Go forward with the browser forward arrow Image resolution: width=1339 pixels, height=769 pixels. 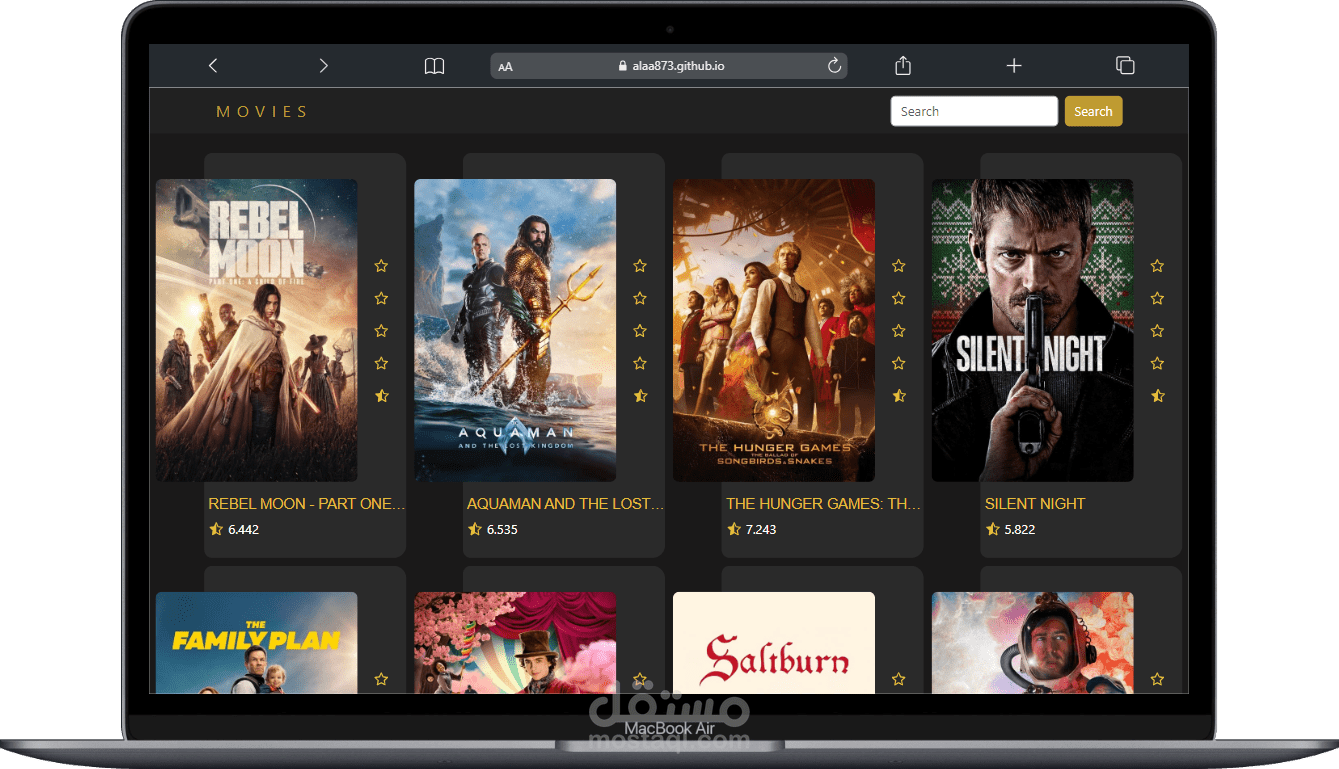[x=323, y=65]
